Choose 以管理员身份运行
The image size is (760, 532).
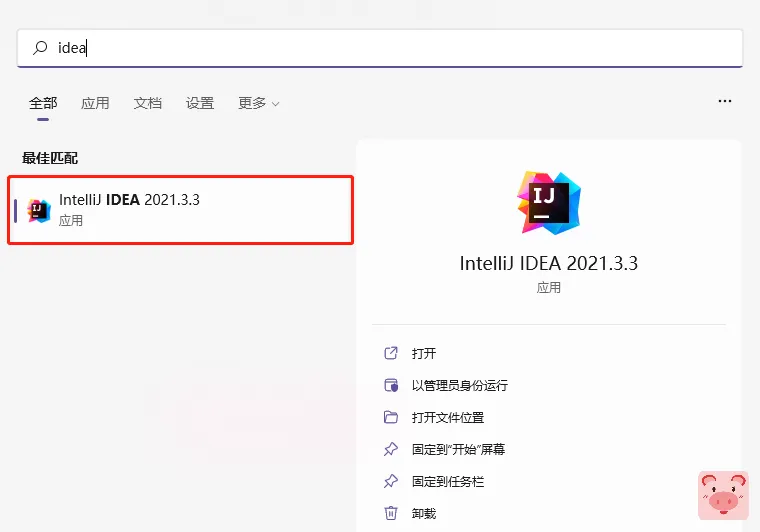[459, 385]
